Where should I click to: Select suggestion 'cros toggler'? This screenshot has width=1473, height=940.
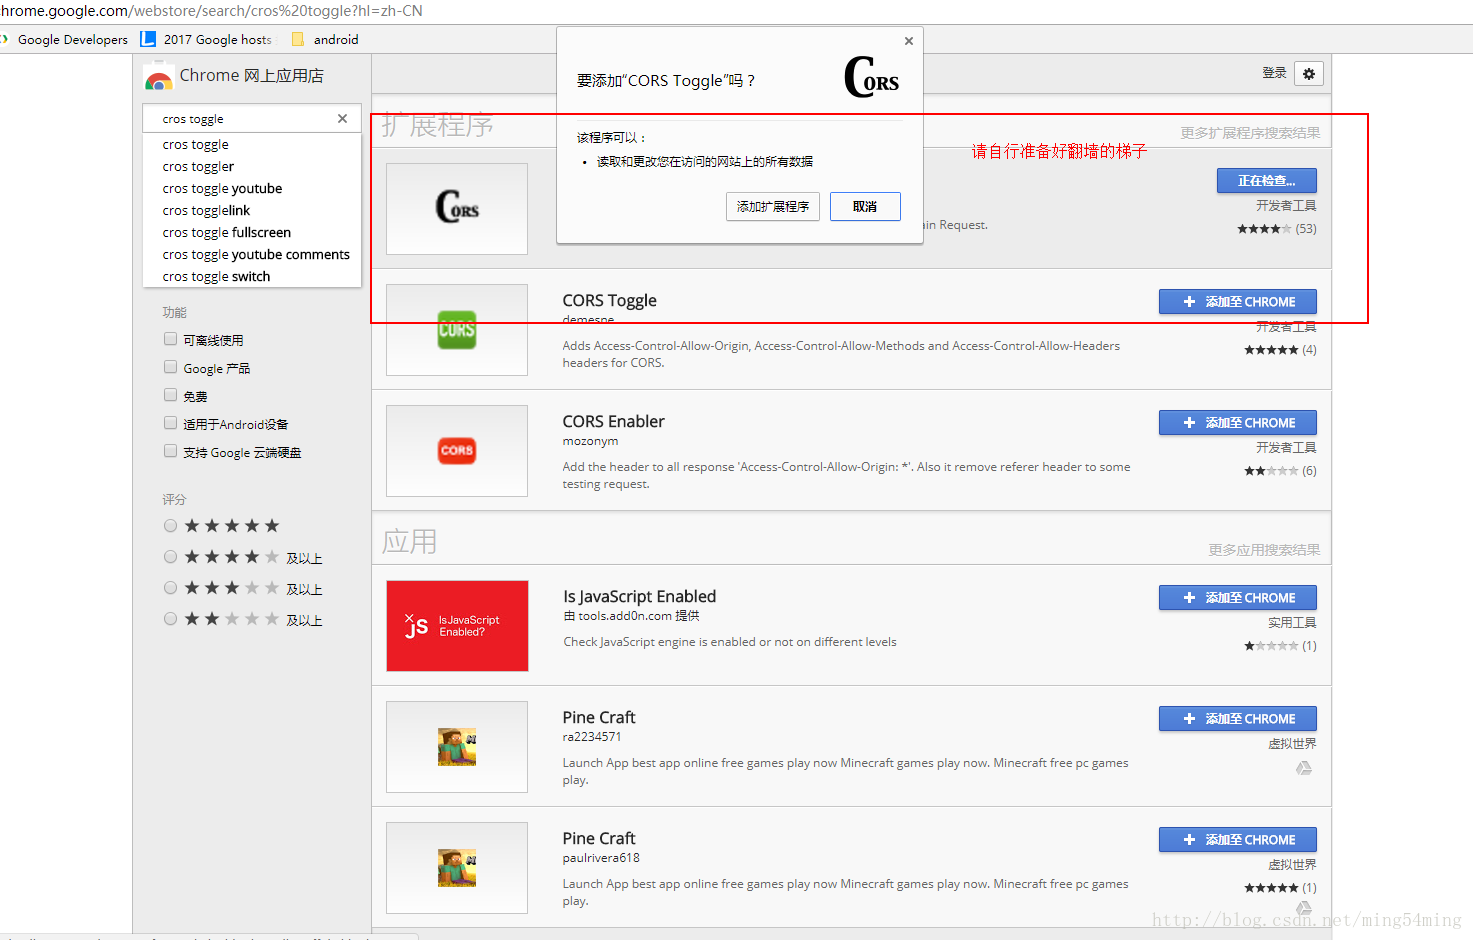pyautogui.click(x=252, y=166)
